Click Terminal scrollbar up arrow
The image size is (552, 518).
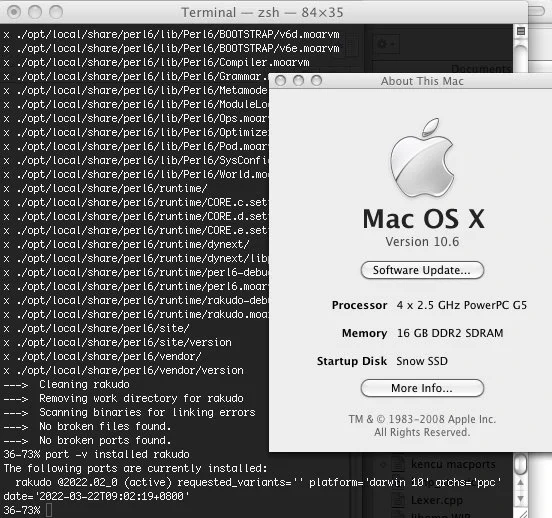tap(521, 483)
